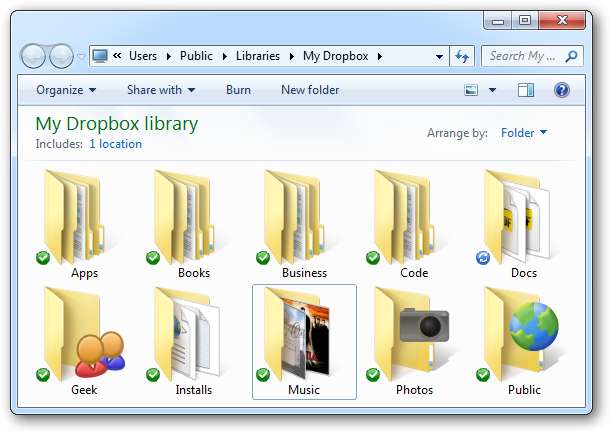
Task: Click the Help question mark icon
Action: pos(561,90)
